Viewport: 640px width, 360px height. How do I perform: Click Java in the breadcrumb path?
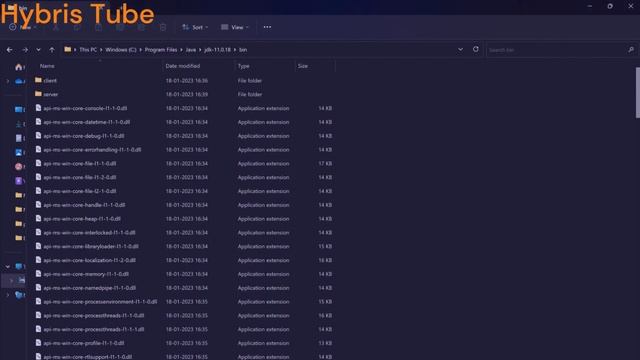pos(191,50)
